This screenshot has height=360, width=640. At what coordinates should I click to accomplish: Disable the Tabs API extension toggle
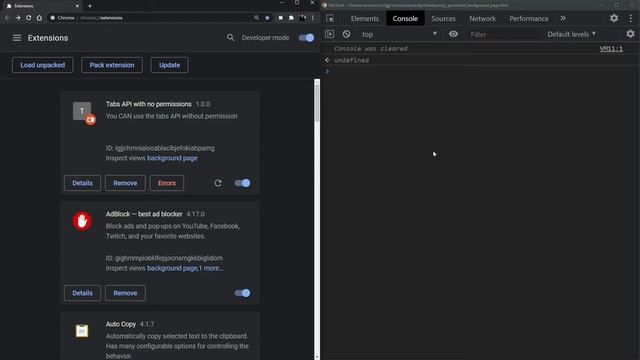click(x=242, y=183)
